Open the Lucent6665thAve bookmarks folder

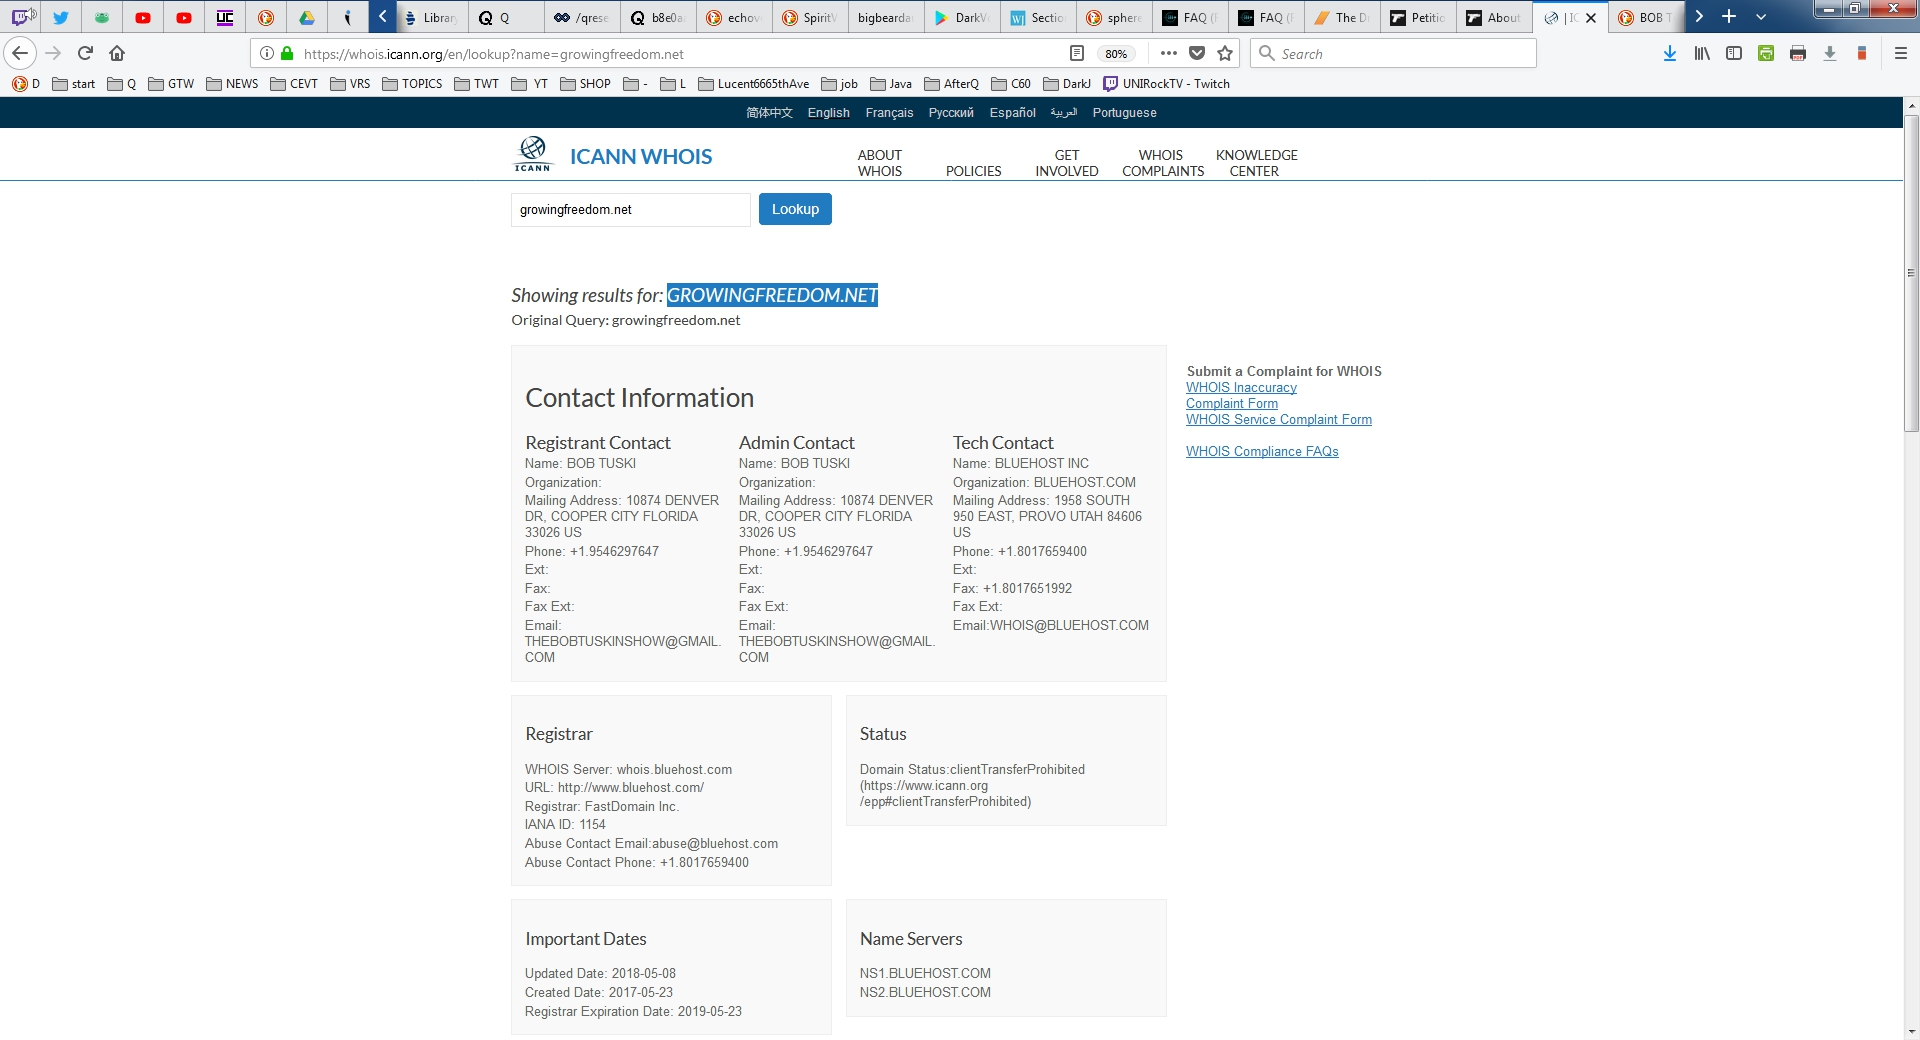click(753, 84)
